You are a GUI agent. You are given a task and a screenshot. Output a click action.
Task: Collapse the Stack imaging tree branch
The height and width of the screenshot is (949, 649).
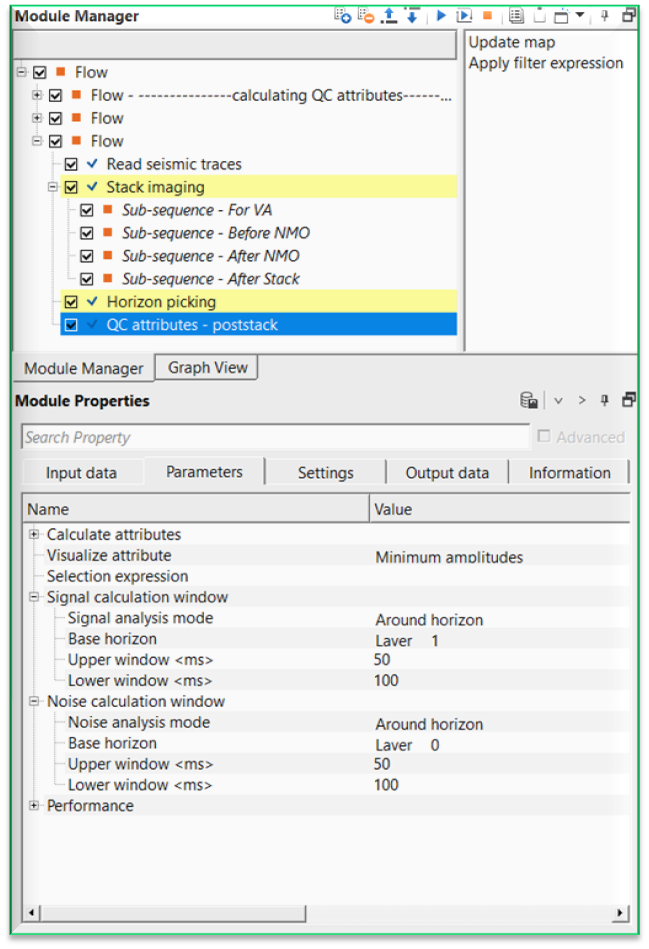tap(52, 186)
